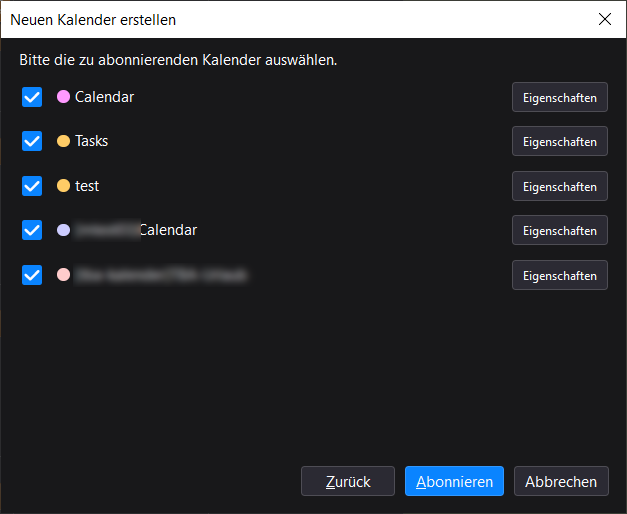Go back with the Zurück button

[348, 481]
